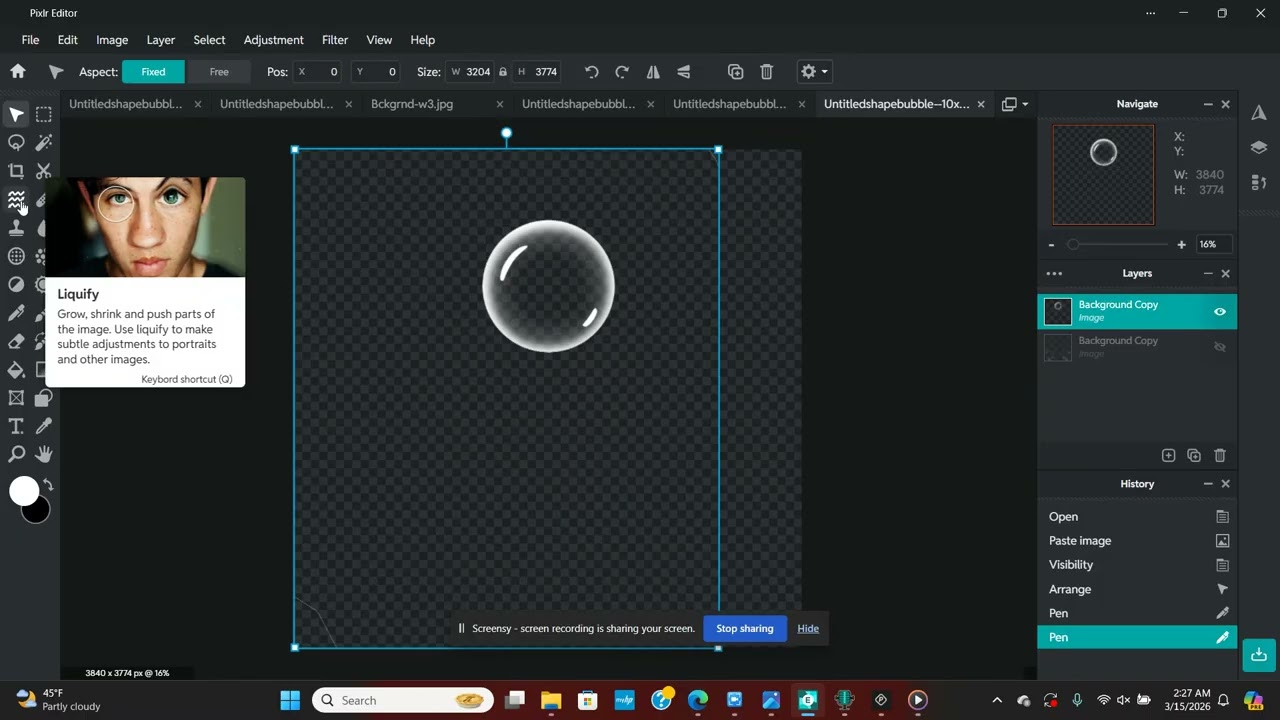Select the Liquify tool
Viewport: 1280px width, 720px height.
tap(16, 200)
